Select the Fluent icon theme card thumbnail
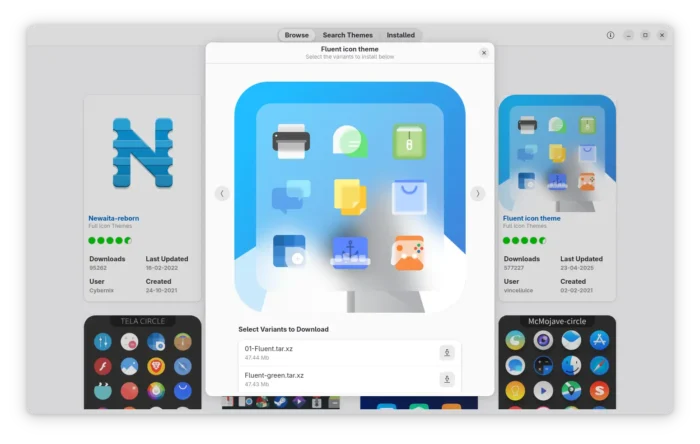 (557, 153)
